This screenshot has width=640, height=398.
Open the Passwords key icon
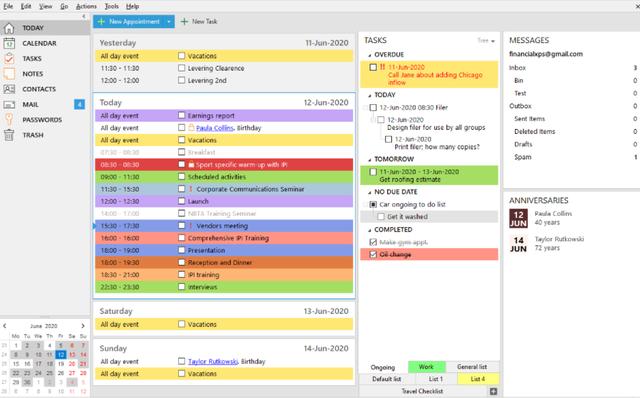(9, 120)
